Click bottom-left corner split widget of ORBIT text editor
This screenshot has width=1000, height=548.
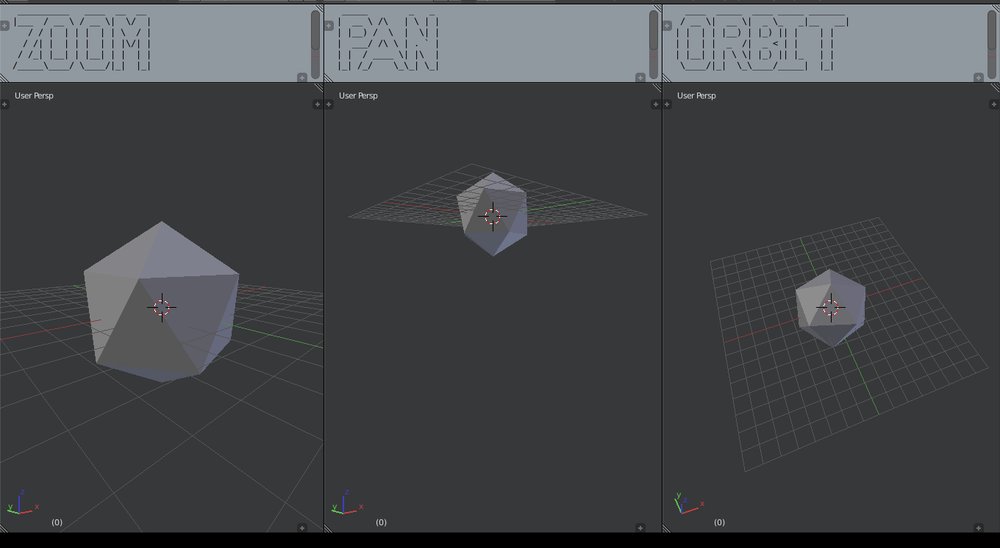point(667,78)
